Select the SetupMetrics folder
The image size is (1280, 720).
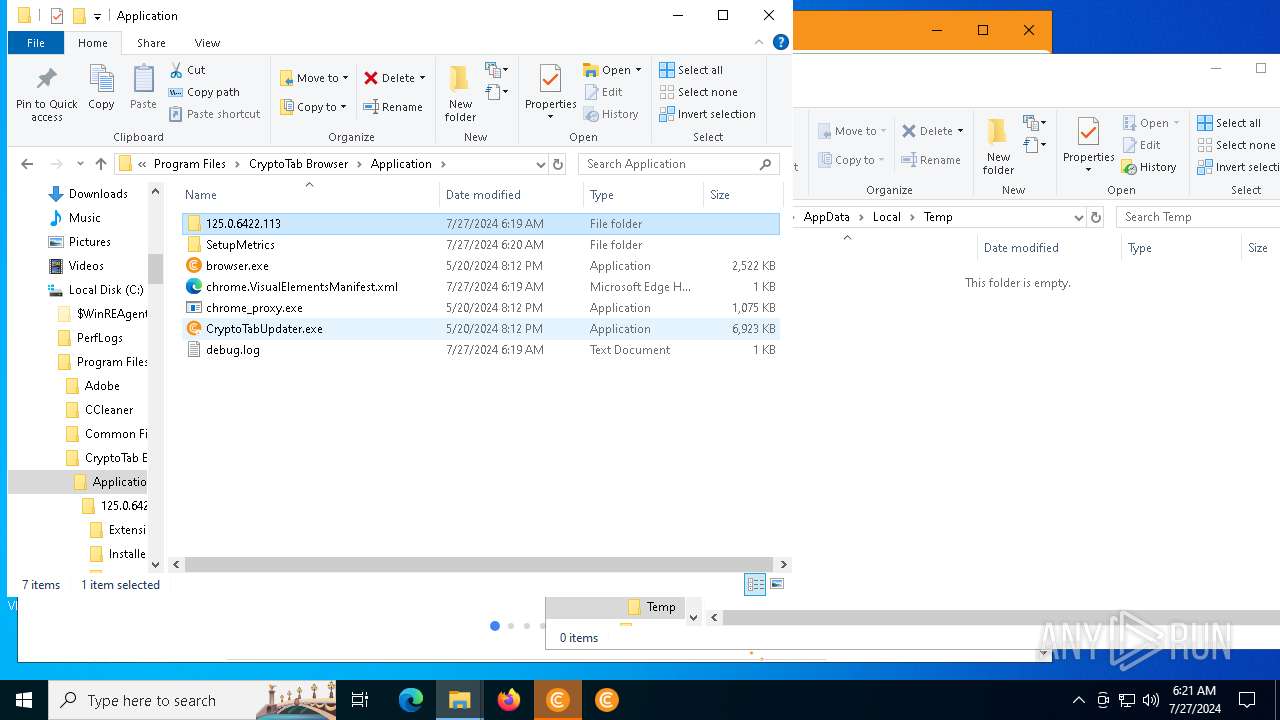click(480, 245)
